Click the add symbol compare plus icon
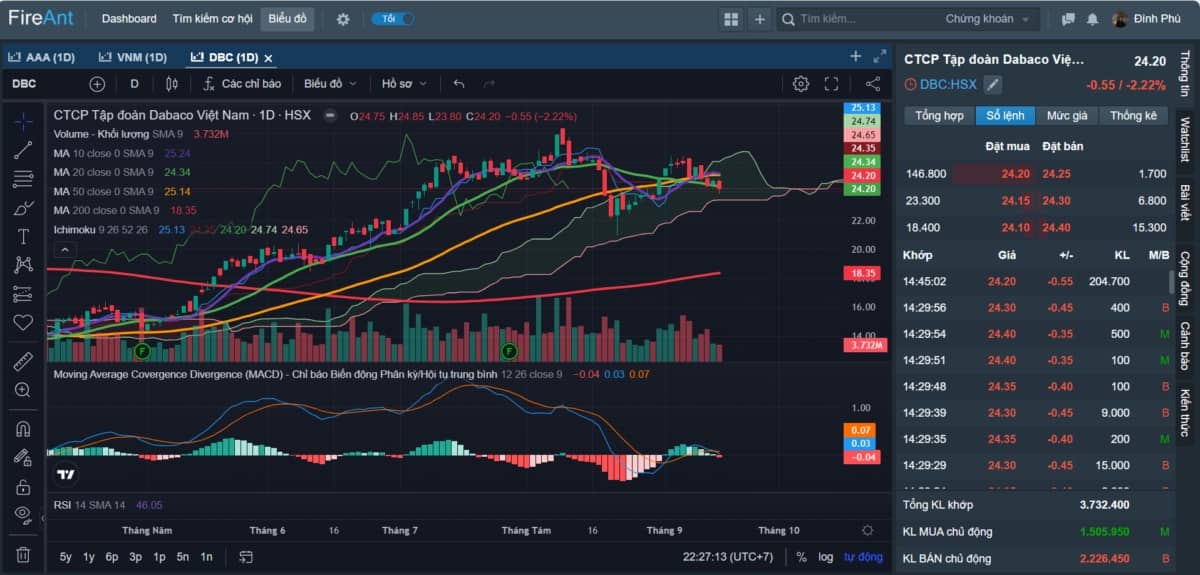 tap(97, 84)
